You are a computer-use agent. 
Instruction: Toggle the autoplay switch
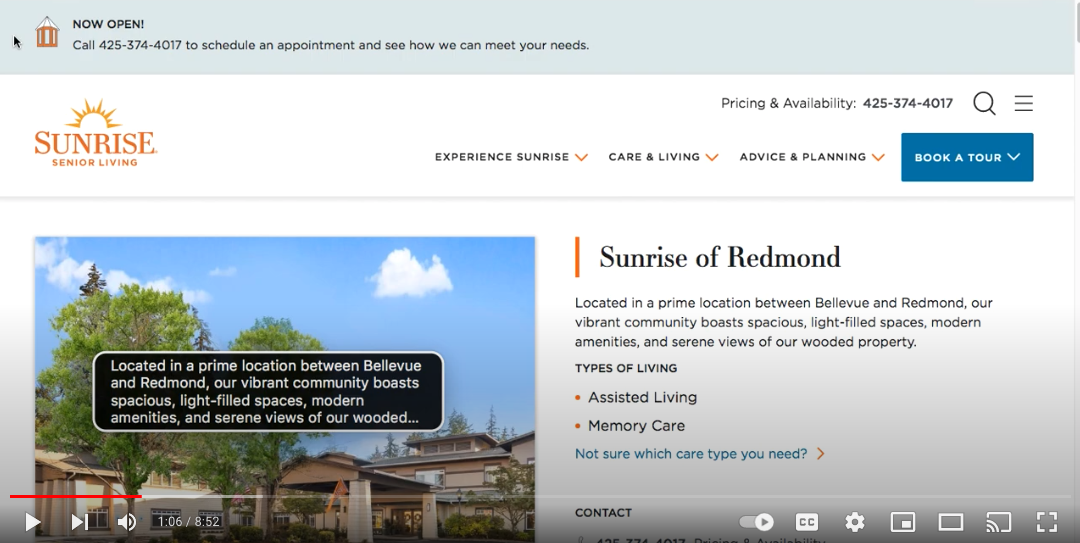coord(756,522)
